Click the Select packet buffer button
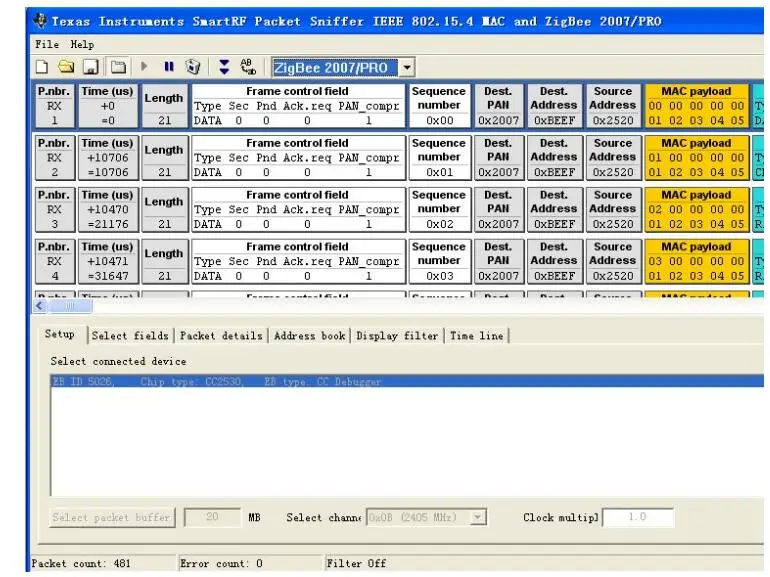 (x=112, y=517)
